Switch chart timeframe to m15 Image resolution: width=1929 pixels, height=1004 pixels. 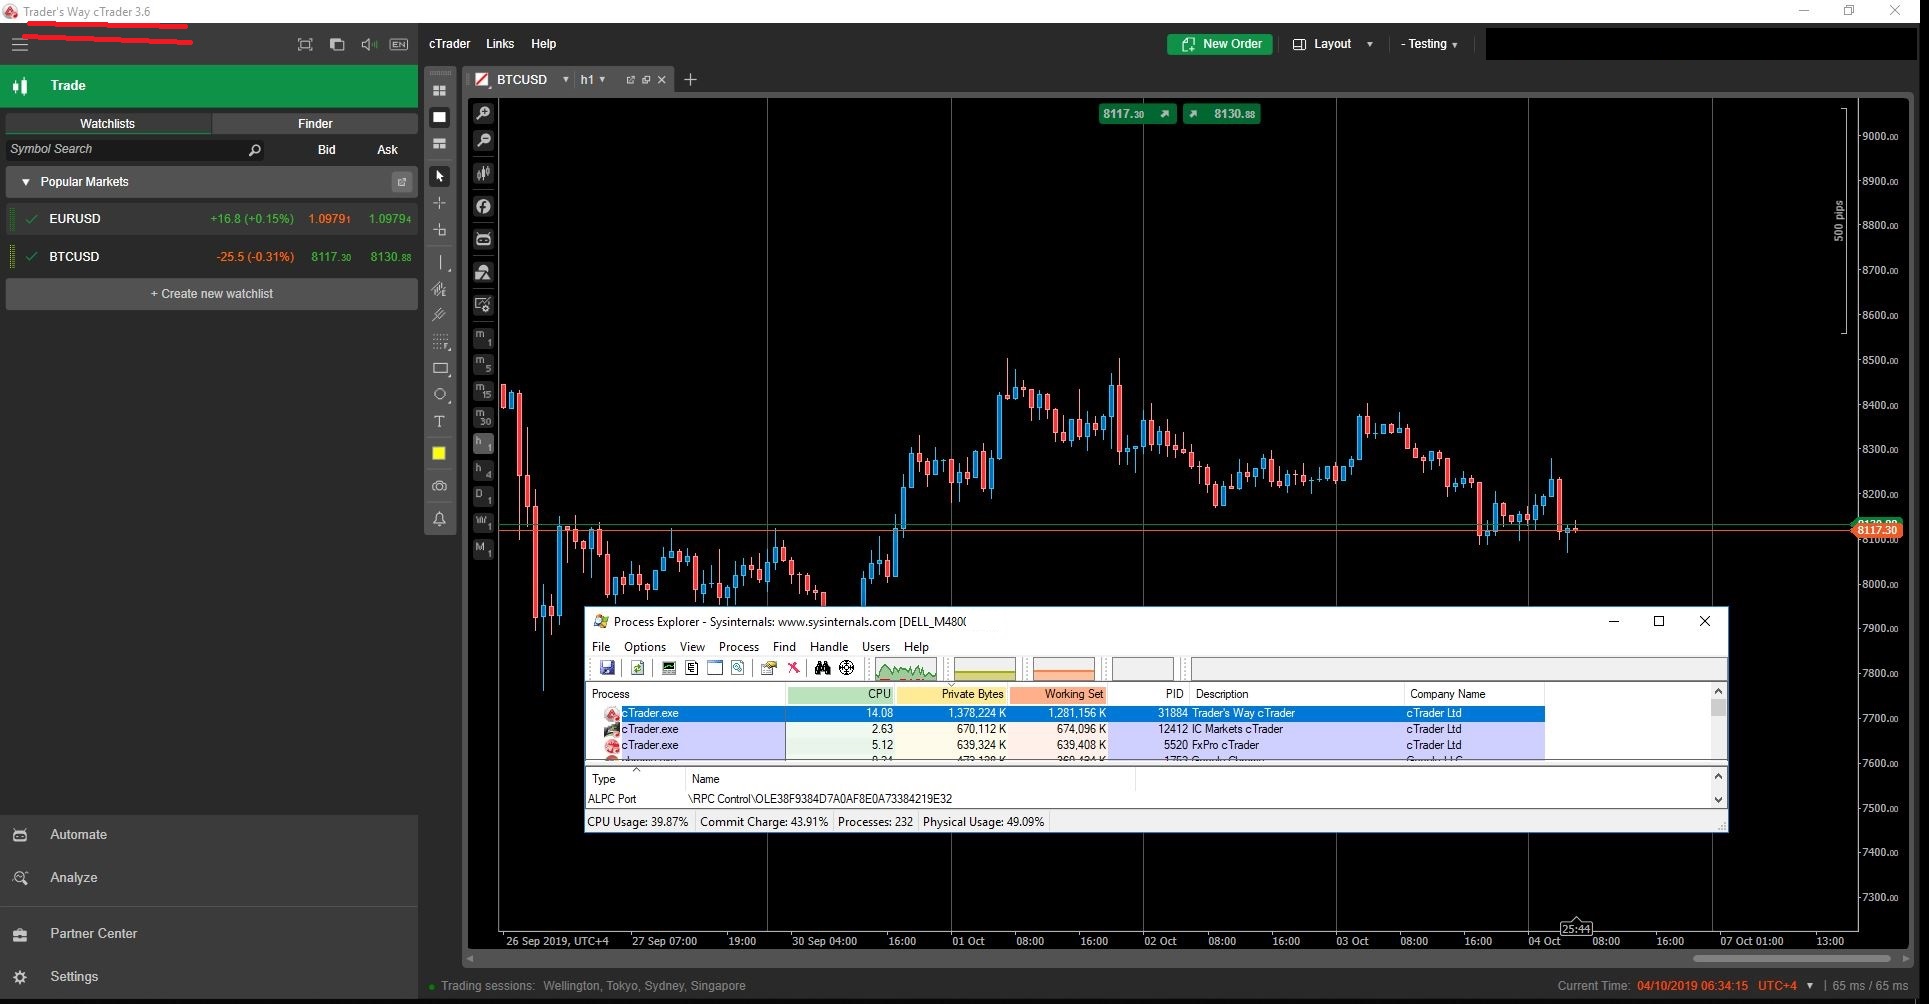coord(483,390)
